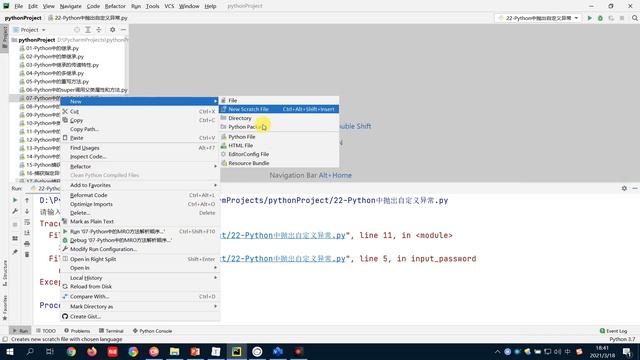Select Reload from Disk

140,287
